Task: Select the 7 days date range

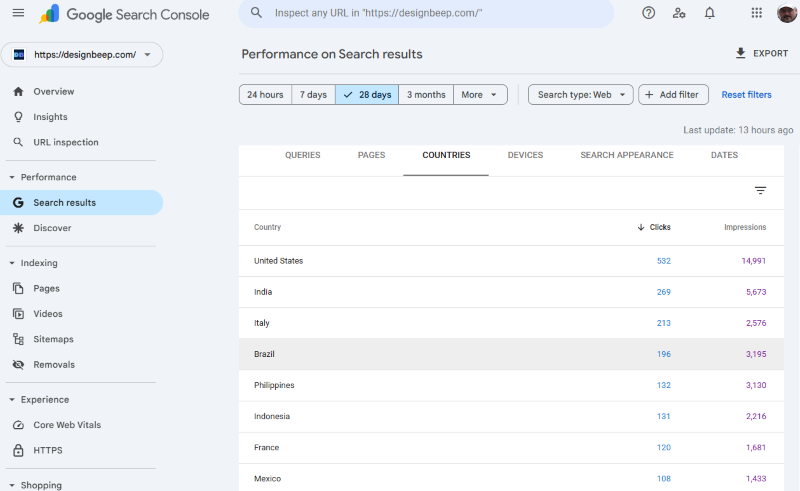Action: tap(313, 95)
